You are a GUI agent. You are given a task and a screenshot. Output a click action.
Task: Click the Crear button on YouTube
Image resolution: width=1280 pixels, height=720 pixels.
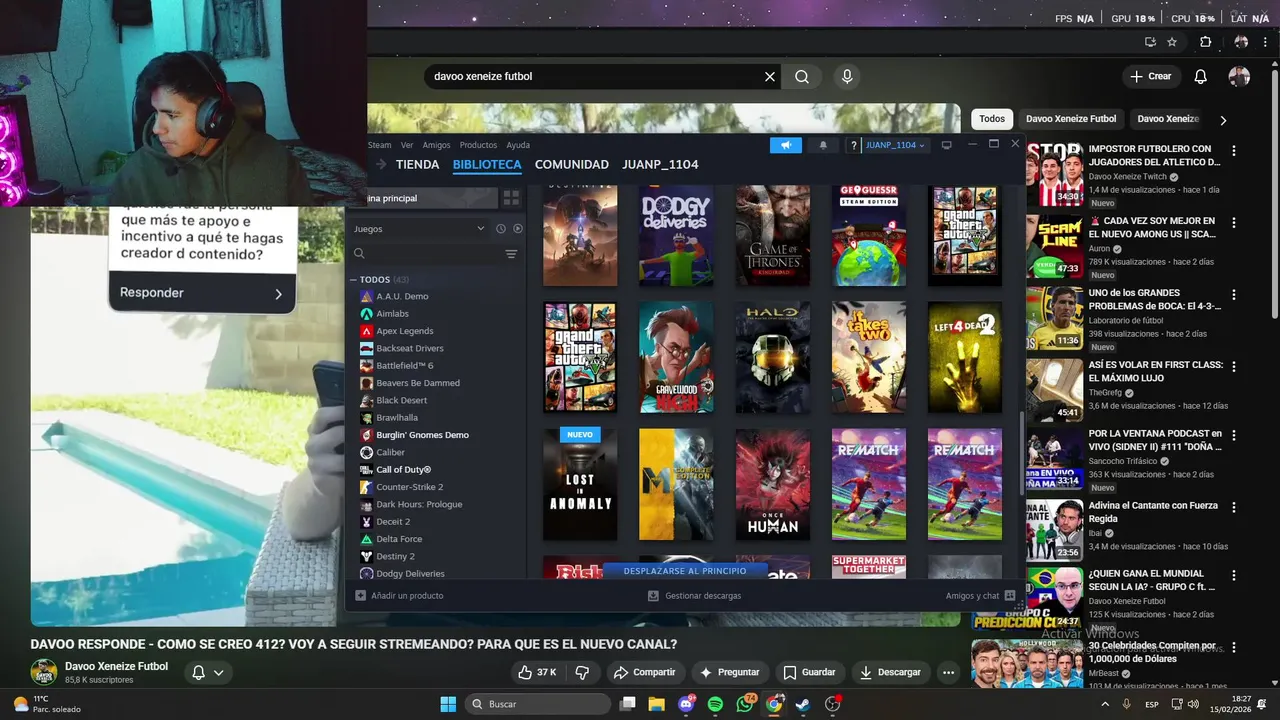pos(1150,76)
